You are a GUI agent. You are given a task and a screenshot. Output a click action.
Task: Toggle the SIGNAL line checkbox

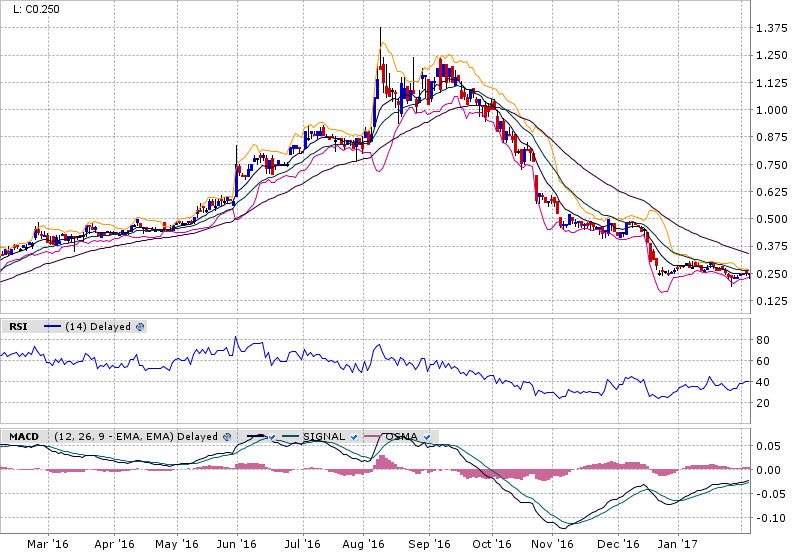click(x=354, y=436)
